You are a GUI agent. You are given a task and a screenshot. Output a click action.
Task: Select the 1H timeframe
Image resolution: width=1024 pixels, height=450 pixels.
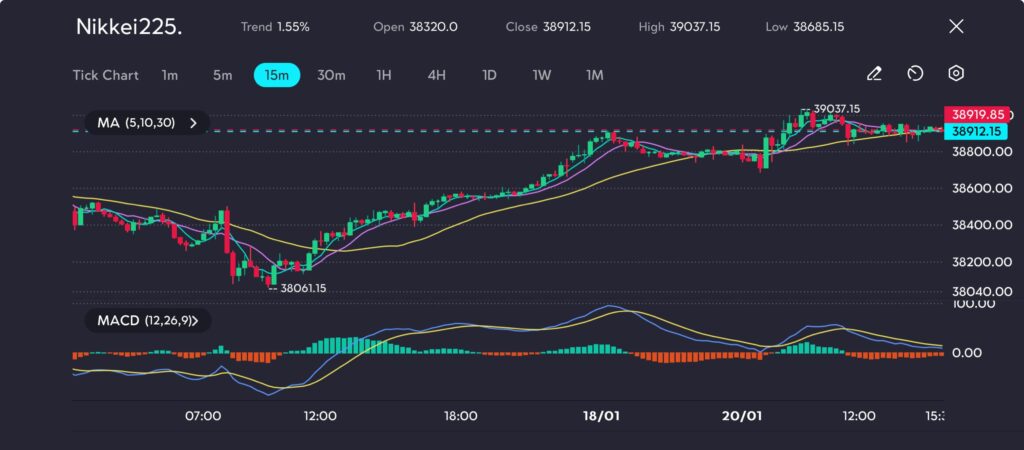pyautogui.click(x=384, y=75)
